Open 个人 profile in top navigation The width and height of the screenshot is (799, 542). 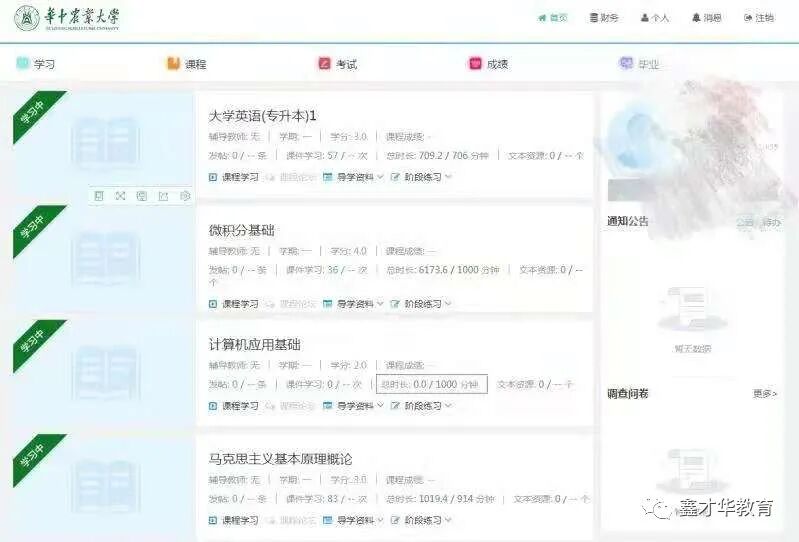coord(655,18)
